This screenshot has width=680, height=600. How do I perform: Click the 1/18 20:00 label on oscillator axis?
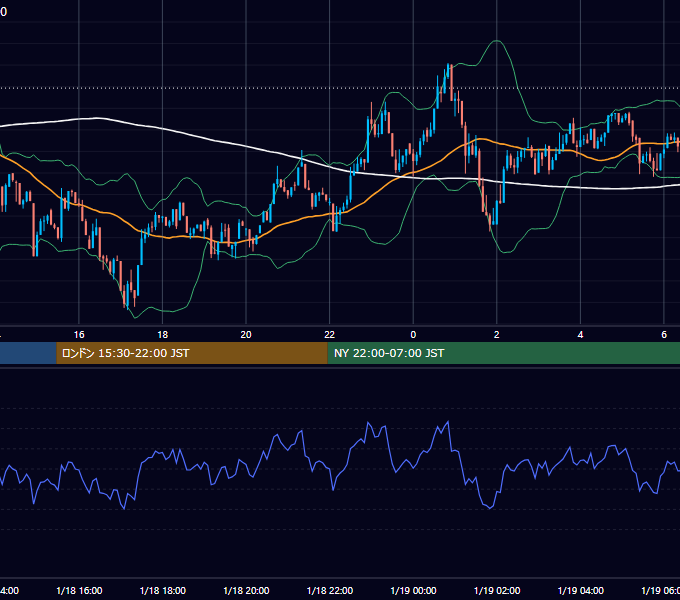tap(246, 590)
